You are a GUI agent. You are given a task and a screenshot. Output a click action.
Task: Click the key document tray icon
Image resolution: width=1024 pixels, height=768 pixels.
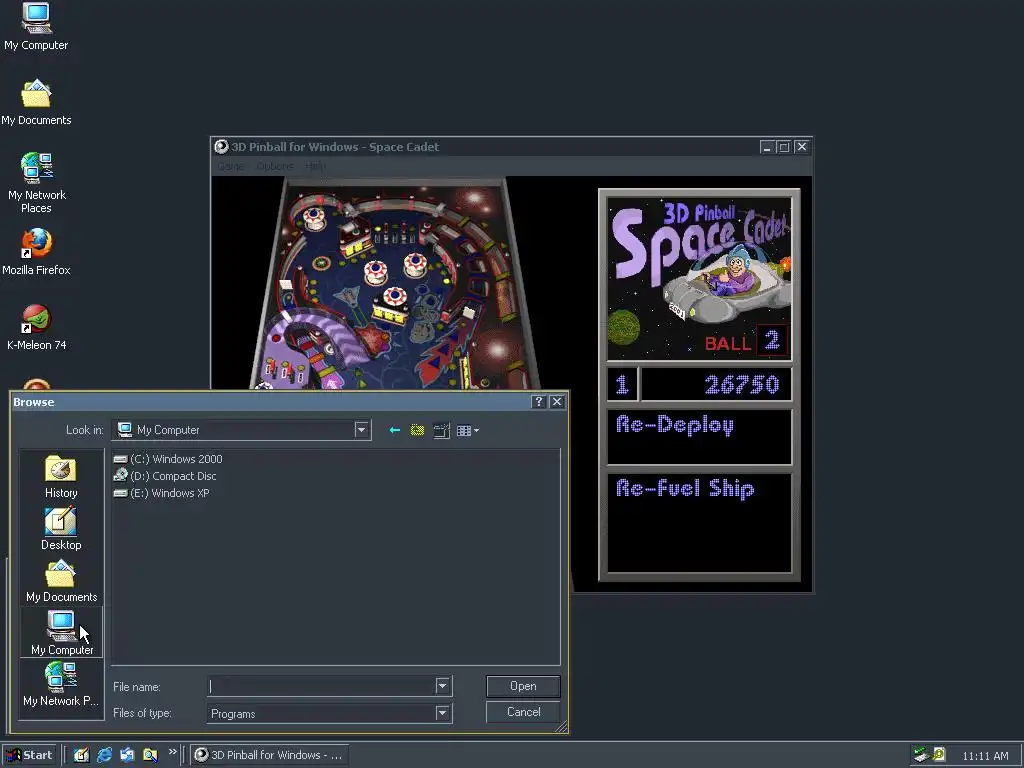tap(939, 755)
